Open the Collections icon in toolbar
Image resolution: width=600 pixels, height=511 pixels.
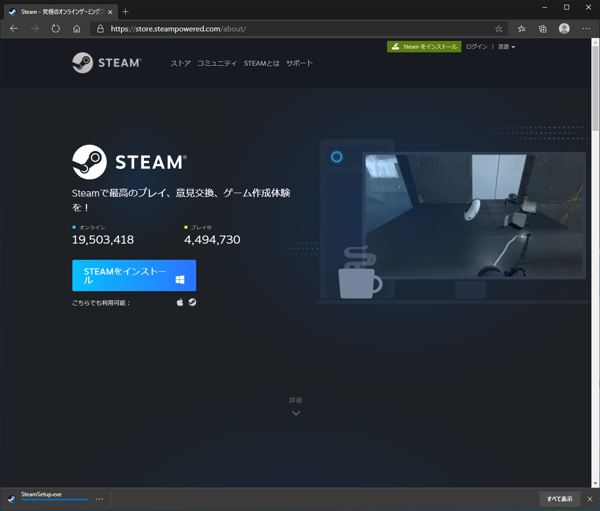pyautogui.click(x=543, y=29)
